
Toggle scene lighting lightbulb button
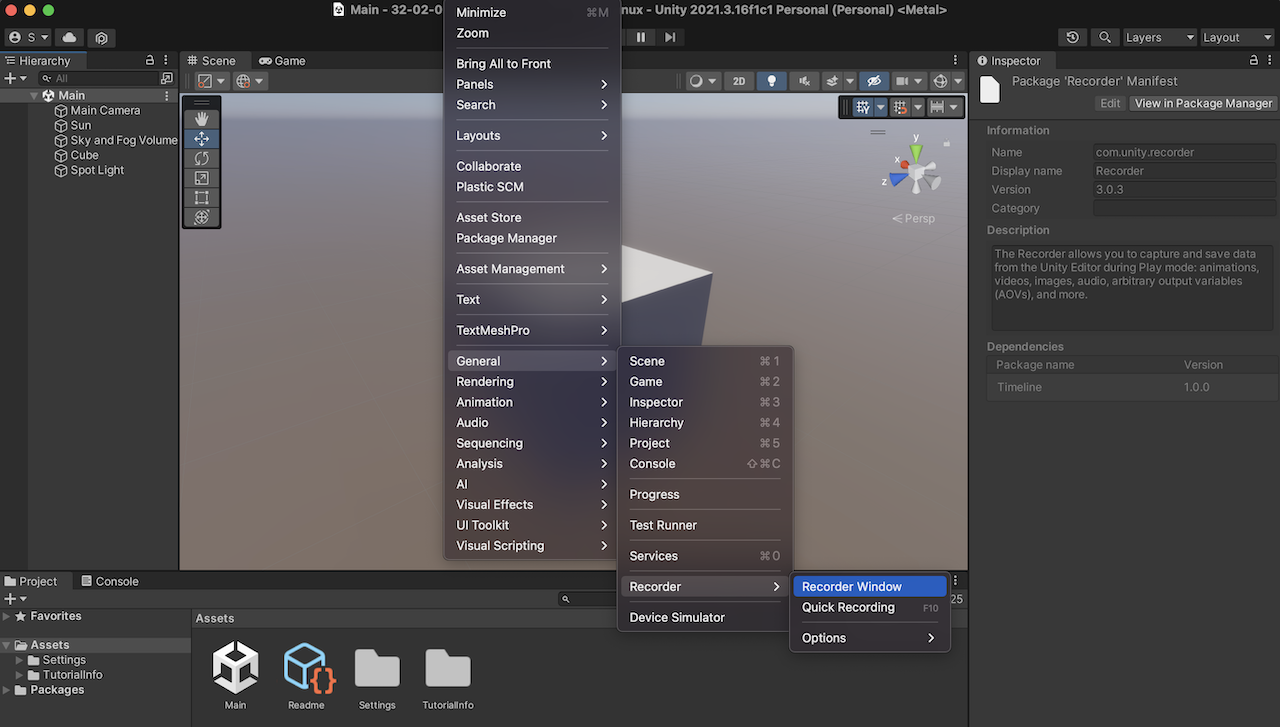771,81
